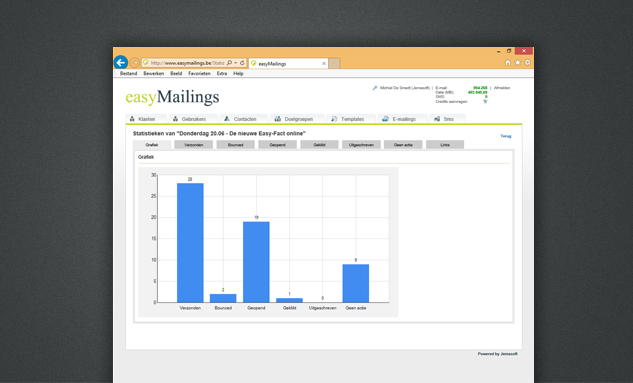Refresh the page with the reload icon
Image resolution: width=633 pixels, height=383 pixels.
coord(242,63)
